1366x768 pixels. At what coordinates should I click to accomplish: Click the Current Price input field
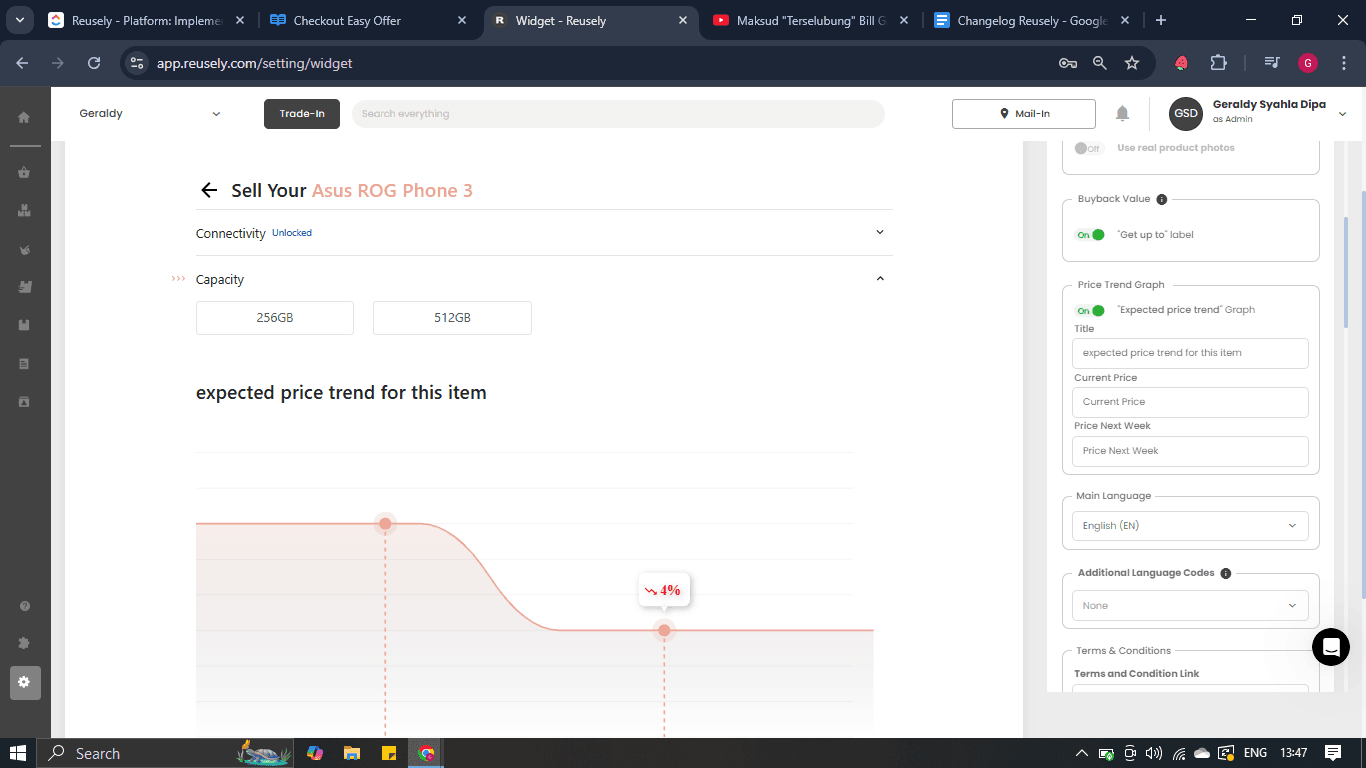click(x=1190, y=402)
